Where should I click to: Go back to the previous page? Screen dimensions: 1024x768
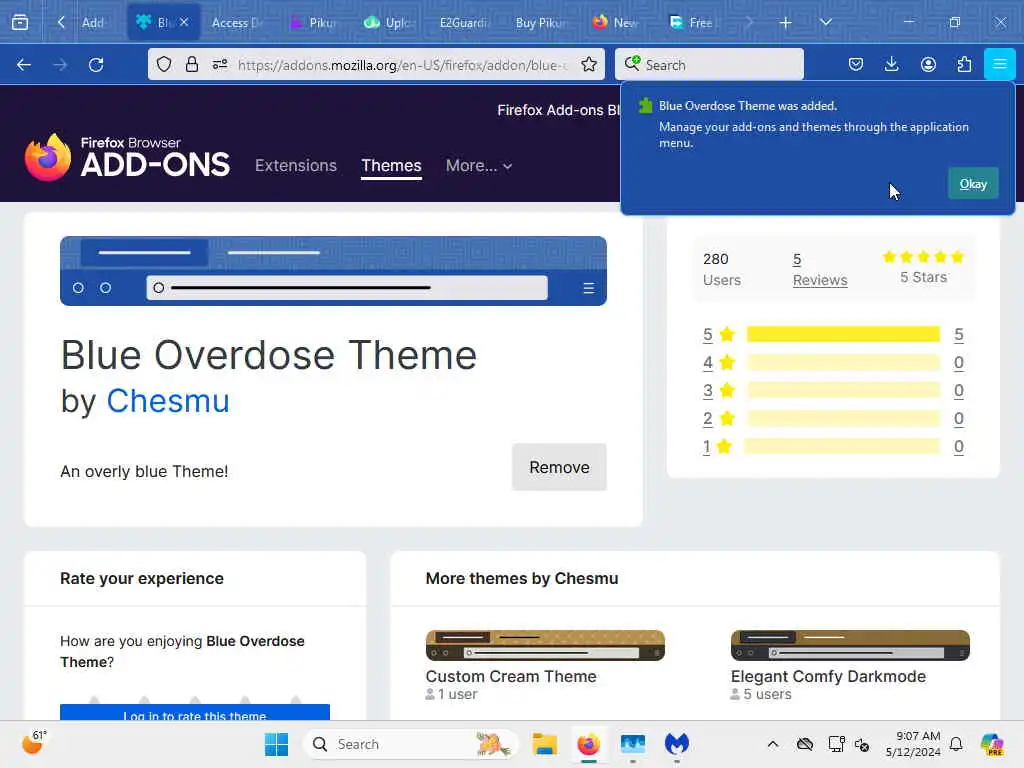click(24, 65)
